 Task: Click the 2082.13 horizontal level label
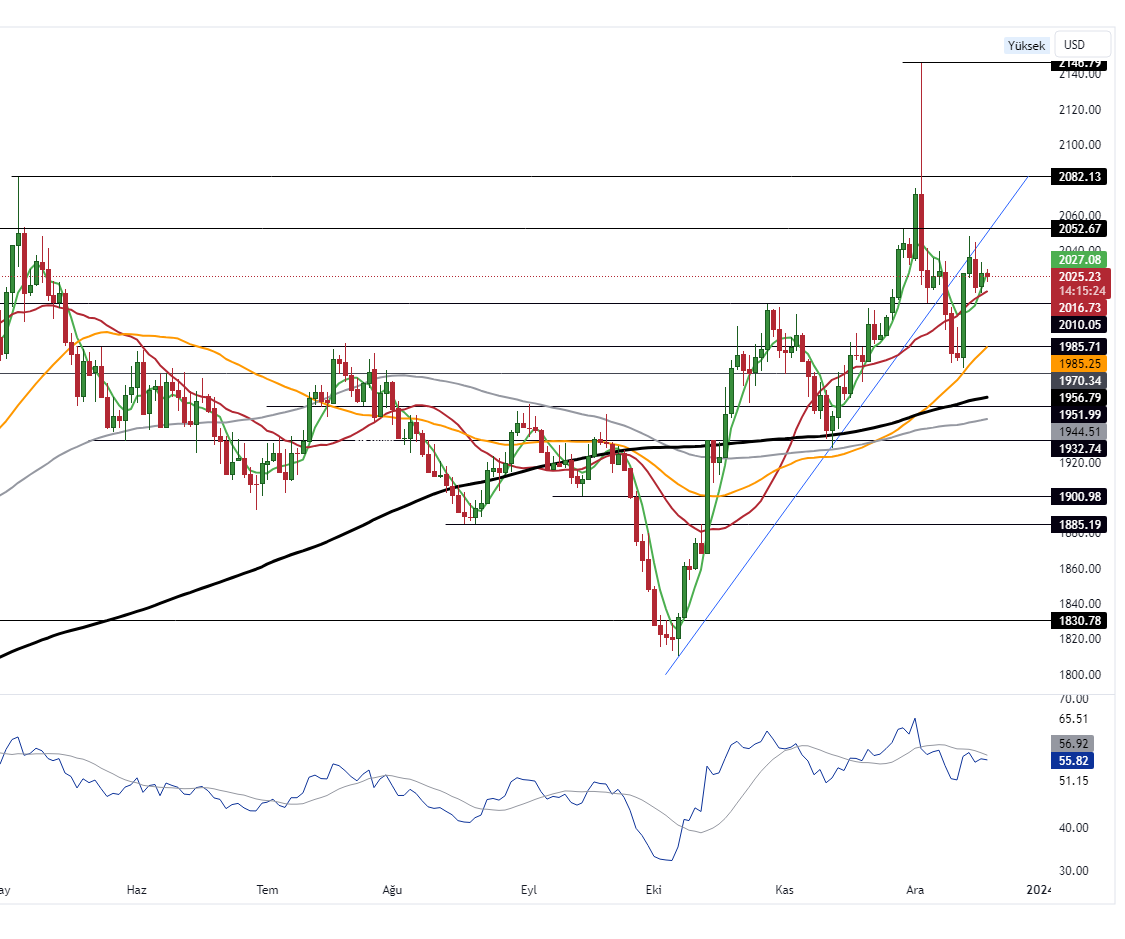pyautogui.click(x=1079, y=177)
